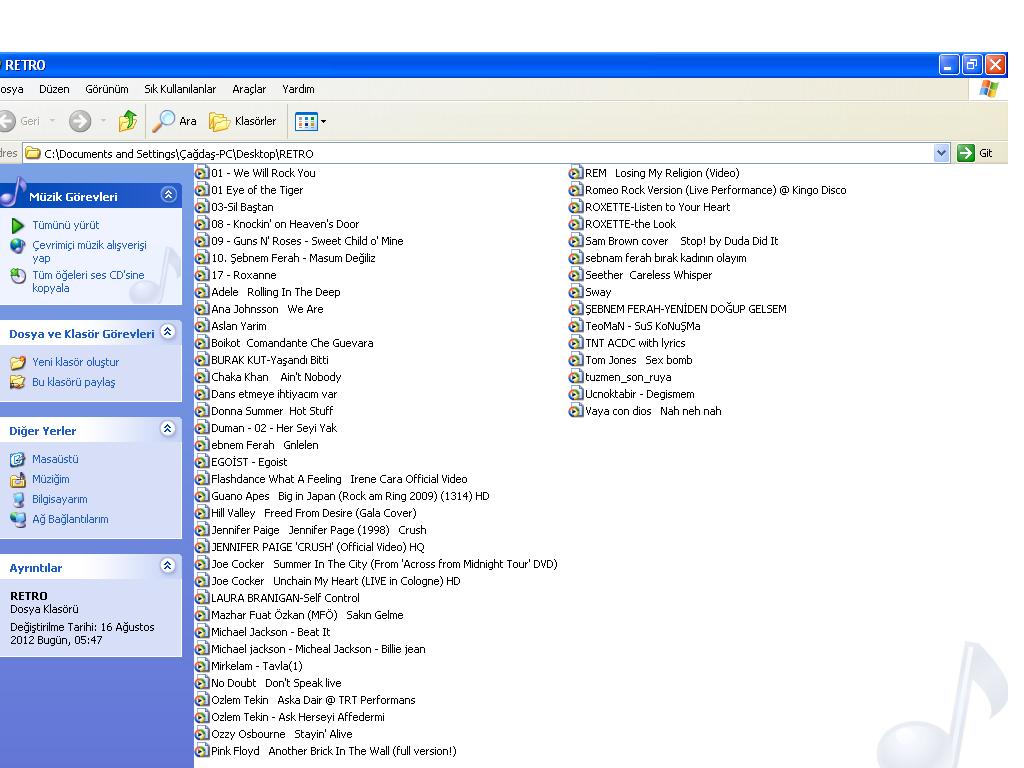Select icon of 08 - Knockin' on Heaven's Door
Viewport: 1024px width, 768px height.
202,224
